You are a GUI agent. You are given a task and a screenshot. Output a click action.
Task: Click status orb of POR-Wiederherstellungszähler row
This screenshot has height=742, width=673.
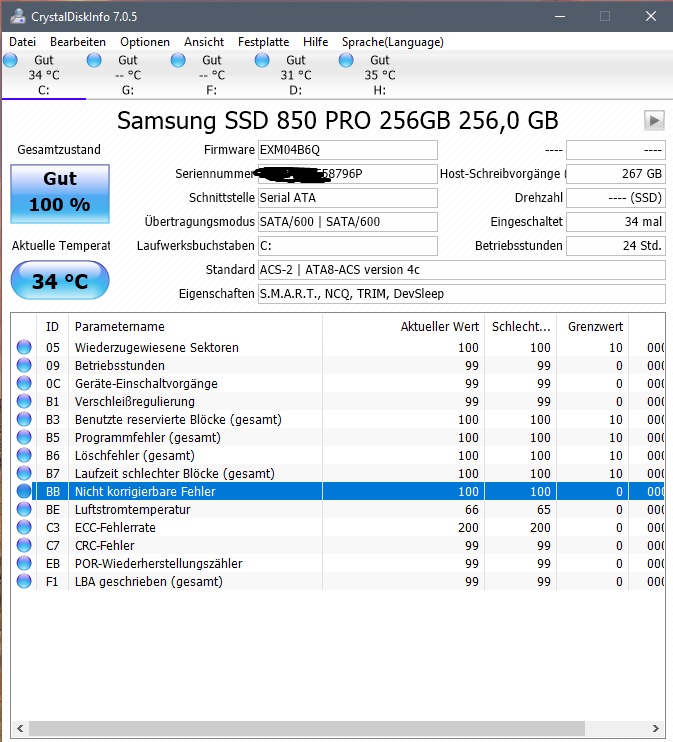(24, 563)
